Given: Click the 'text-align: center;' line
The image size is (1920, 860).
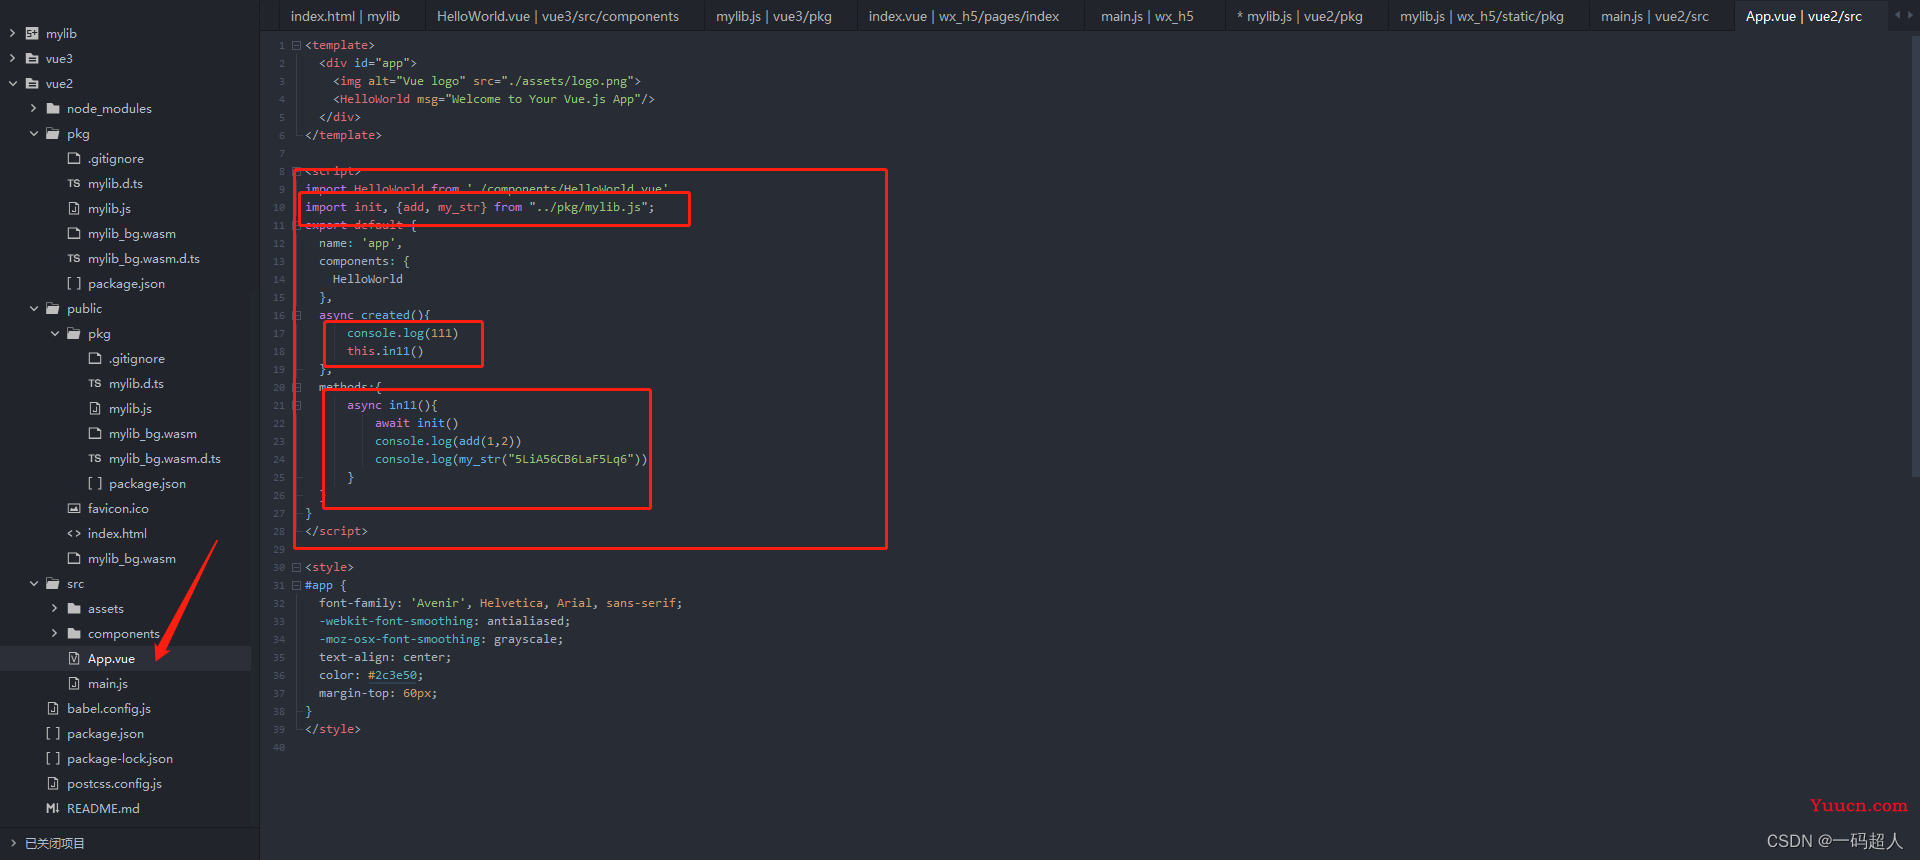Looking at the screenshot, I should tap(385, 657).
